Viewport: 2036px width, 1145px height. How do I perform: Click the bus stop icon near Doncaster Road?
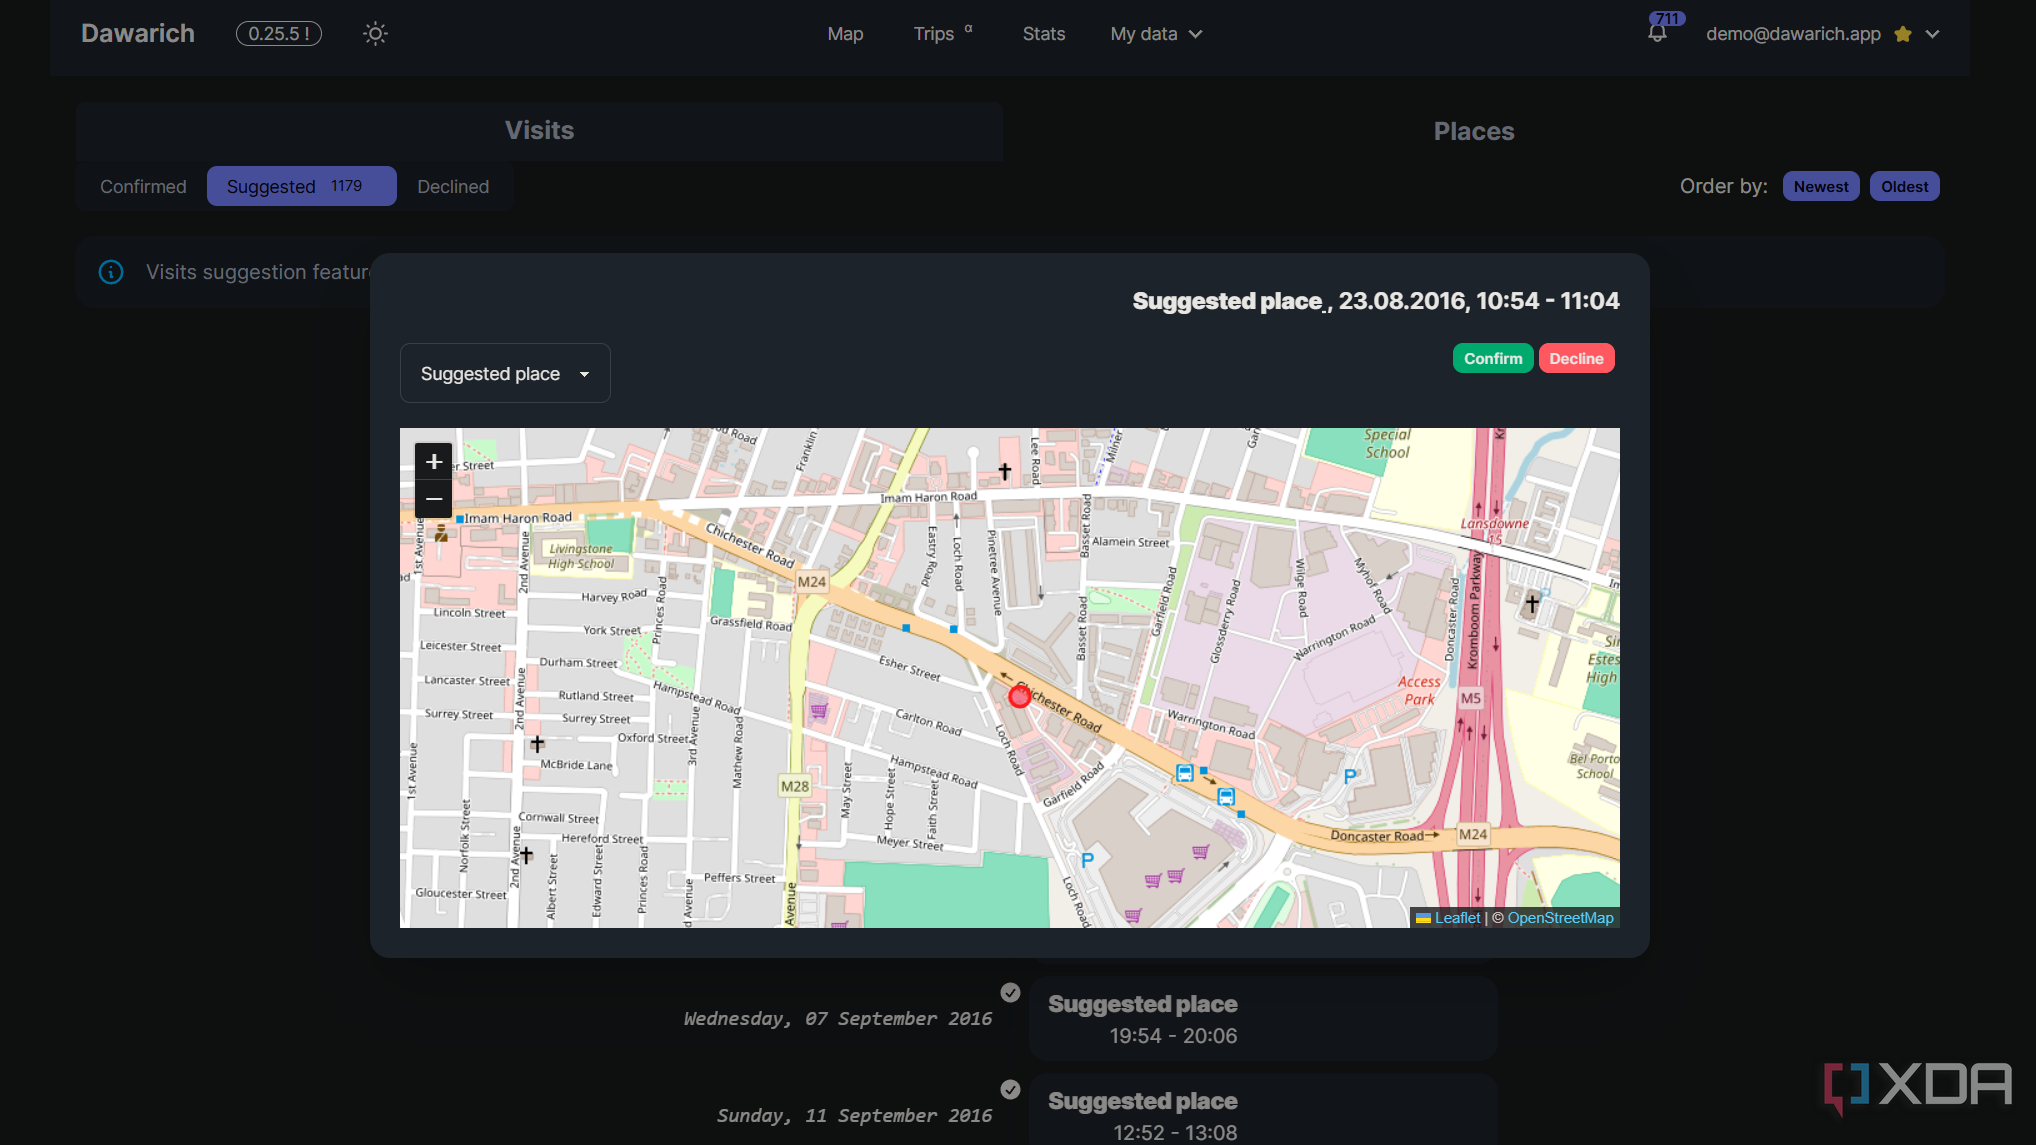(x=1226, y=797)
